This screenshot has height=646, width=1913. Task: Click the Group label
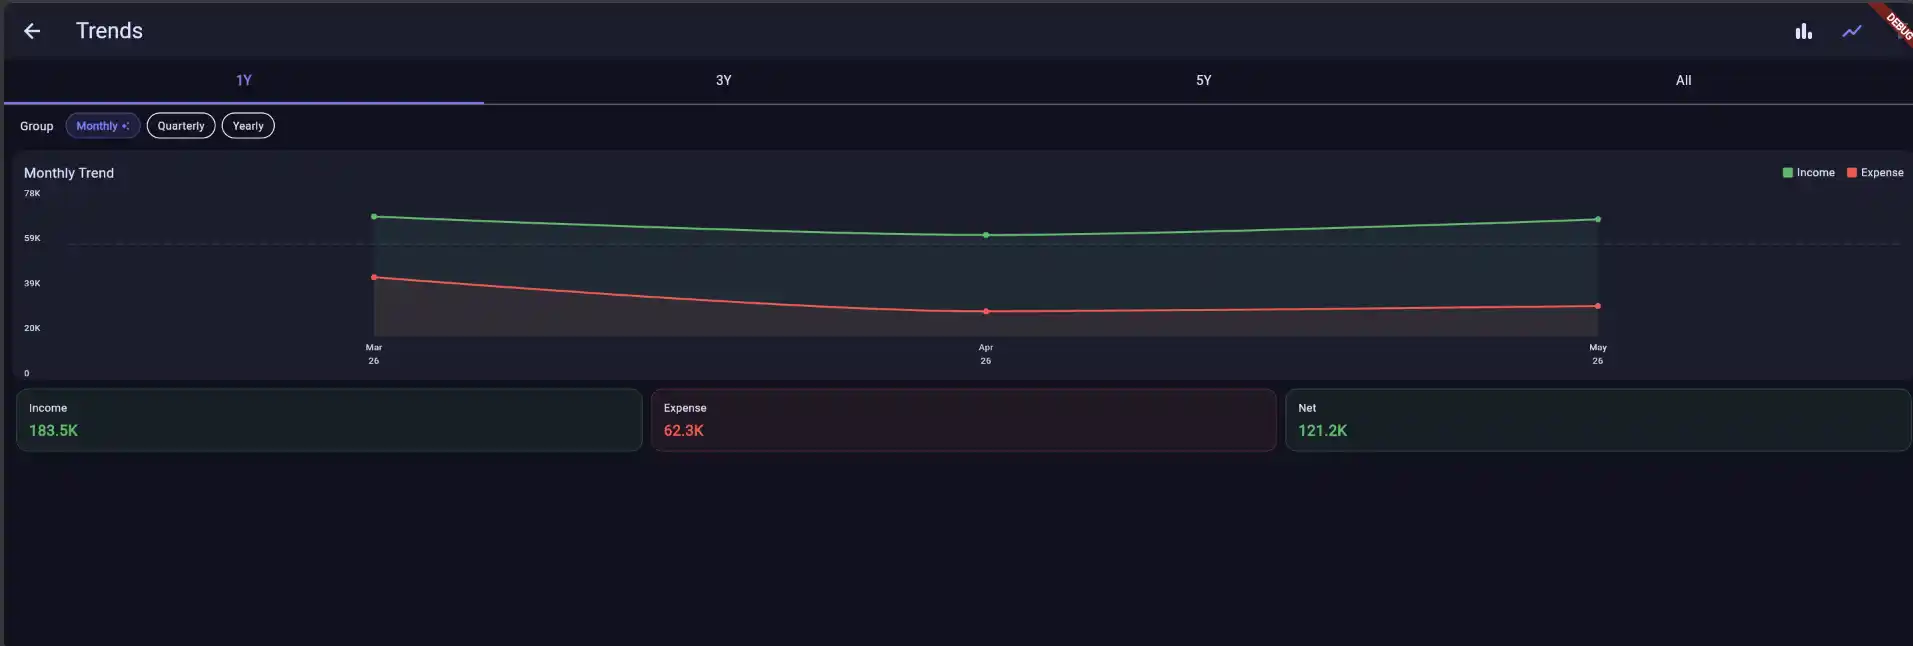[x=37, y=126]
